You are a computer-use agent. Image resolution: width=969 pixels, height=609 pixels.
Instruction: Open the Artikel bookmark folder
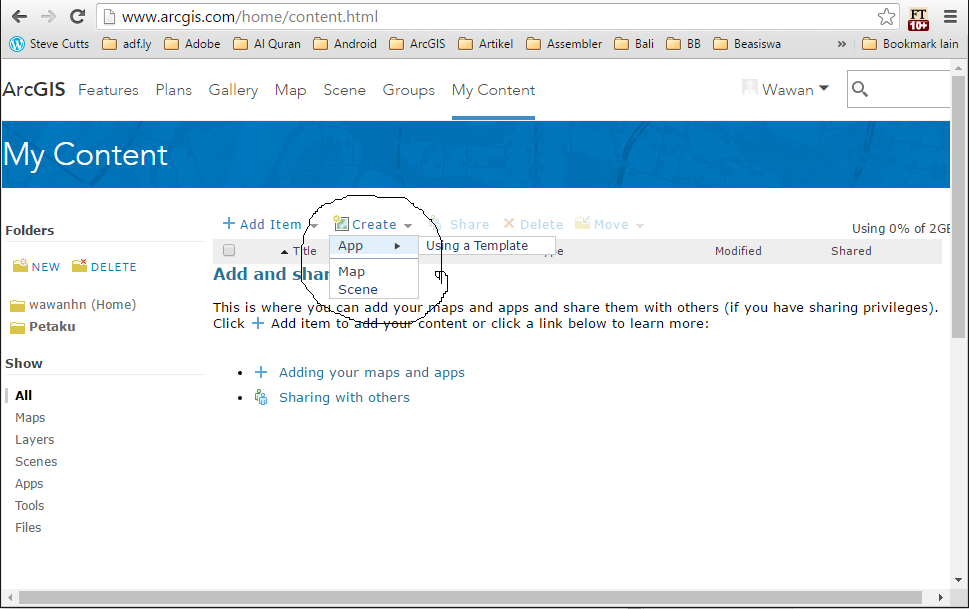coord(486,44)
